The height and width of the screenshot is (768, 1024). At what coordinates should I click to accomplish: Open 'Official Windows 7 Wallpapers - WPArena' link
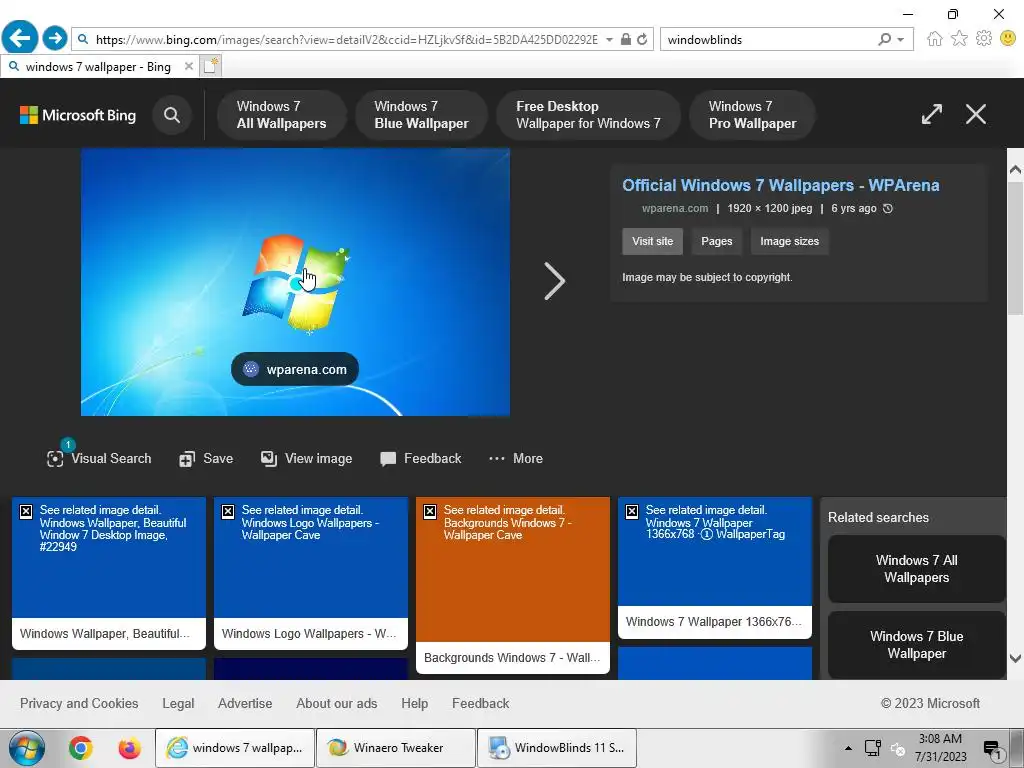[x=780, y=185]
